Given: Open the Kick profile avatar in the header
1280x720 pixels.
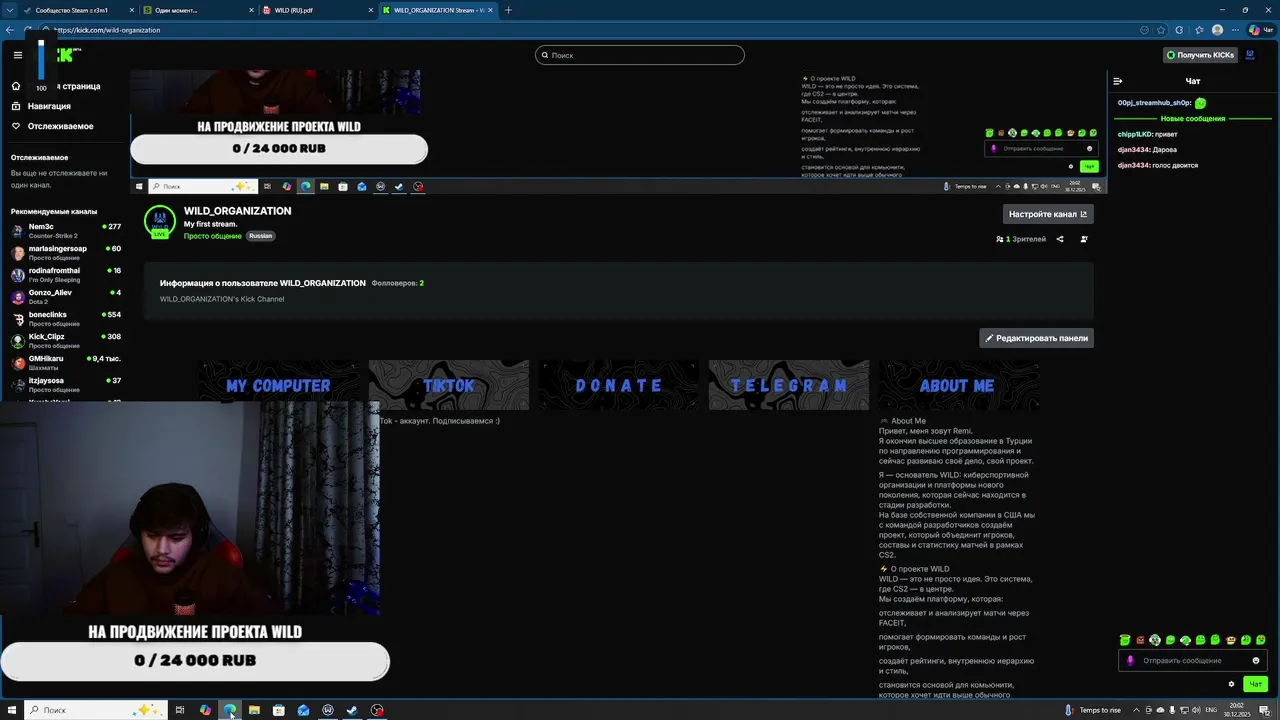Looking at the screenshot, I should pos(1249,55).
